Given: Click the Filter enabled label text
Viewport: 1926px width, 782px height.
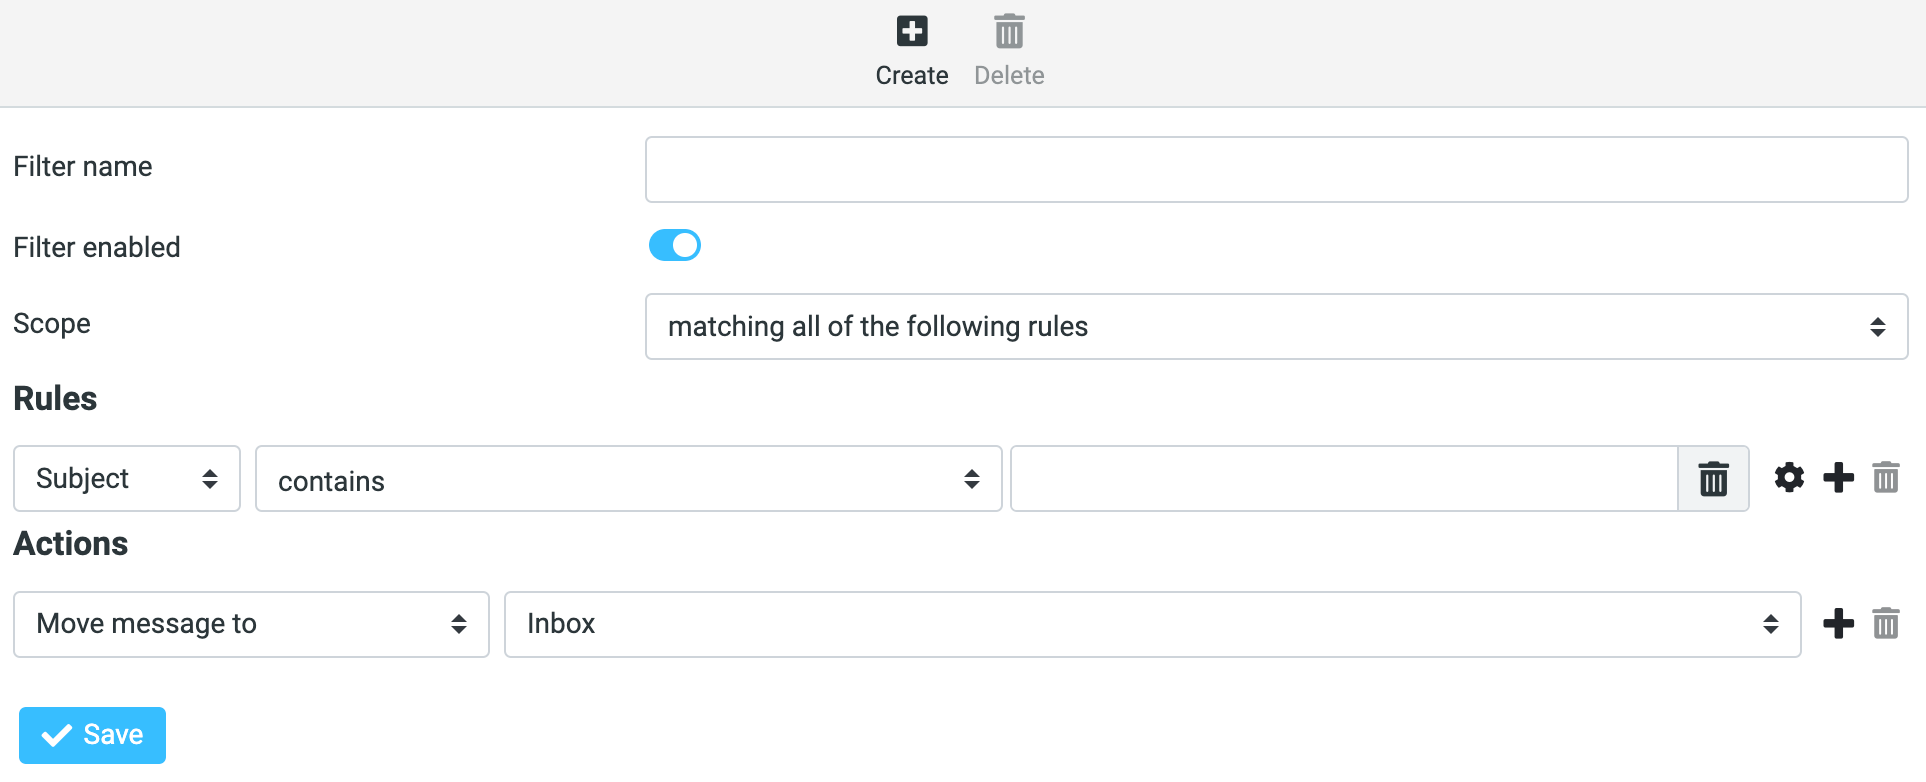Looking at the screenshot, I should point(97,248).
